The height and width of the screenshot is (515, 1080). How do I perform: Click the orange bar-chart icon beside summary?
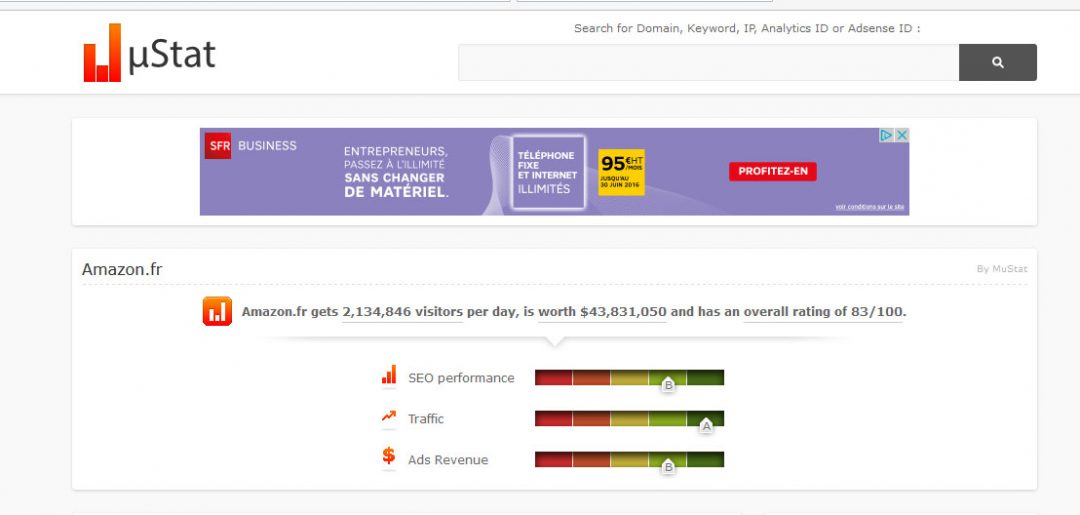pos(217,311)
